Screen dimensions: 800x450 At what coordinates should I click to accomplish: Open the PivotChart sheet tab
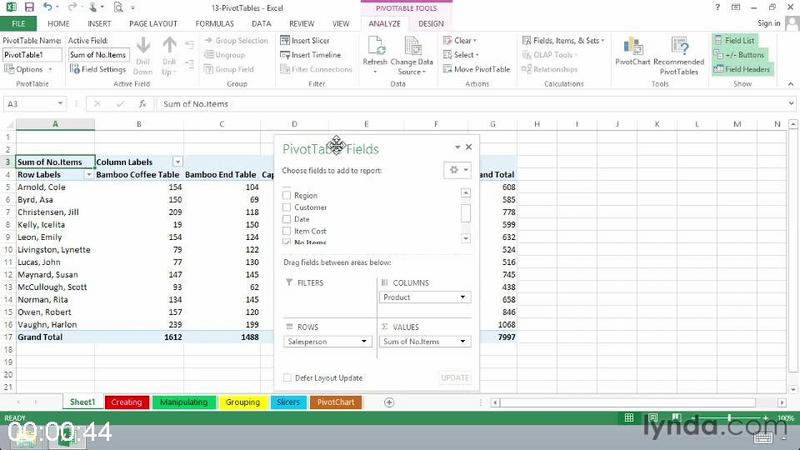336,402
